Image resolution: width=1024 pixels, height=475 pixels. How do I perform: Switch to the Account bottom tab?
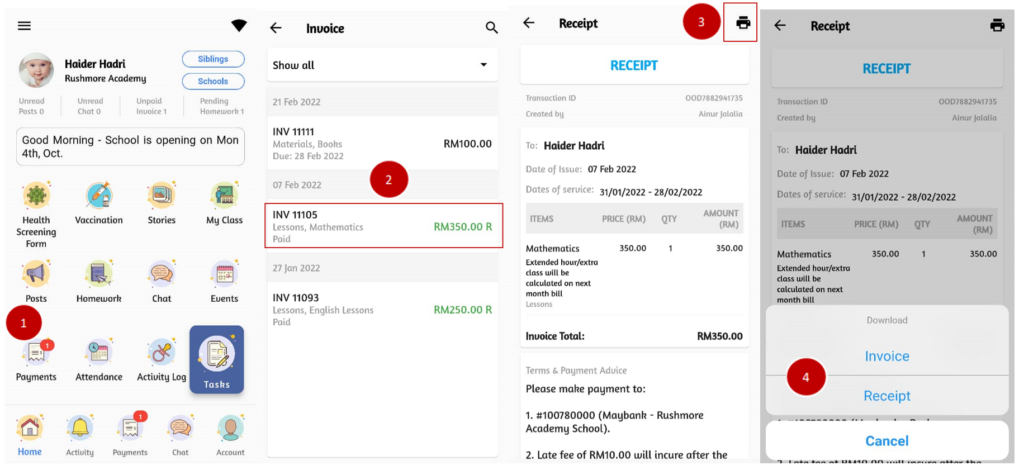[x=230, y=430]
